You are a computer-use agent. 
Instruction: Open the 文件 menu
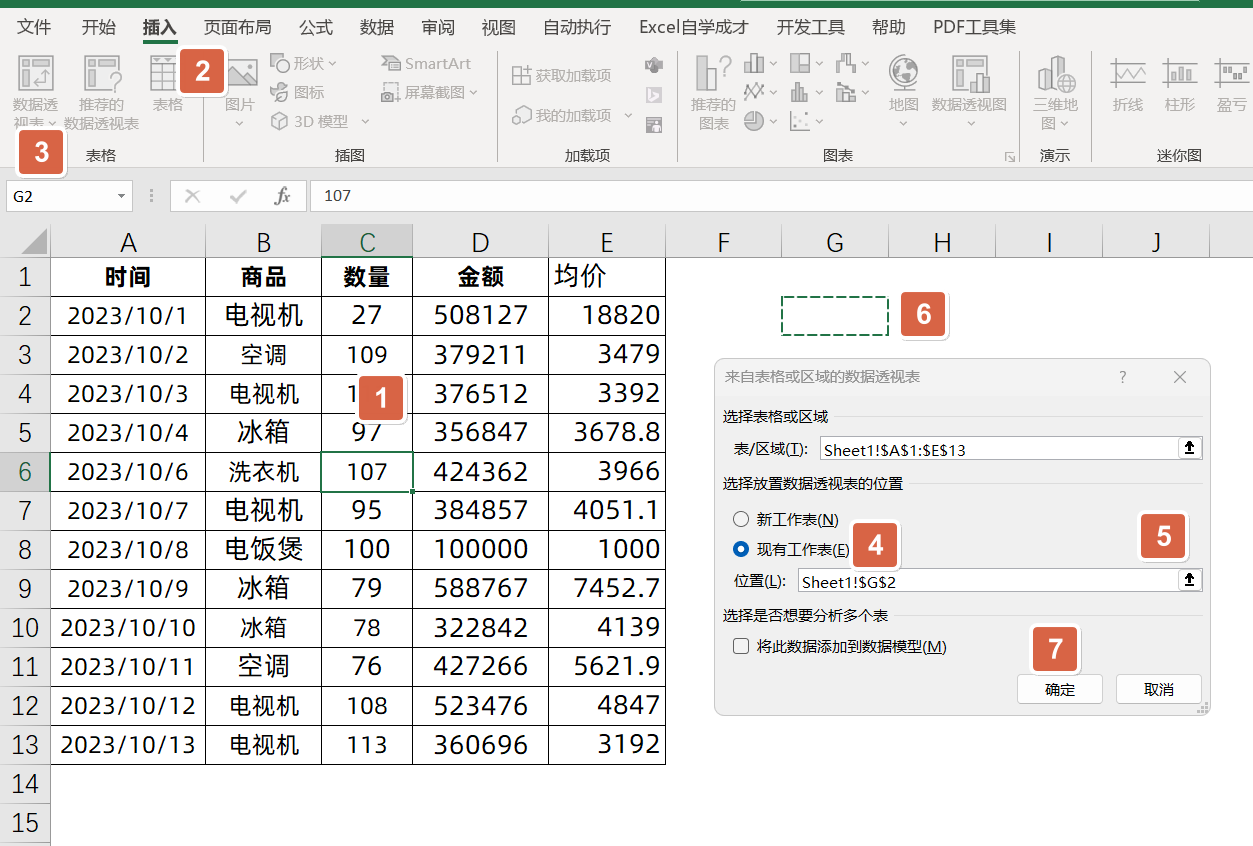(35, 27)
